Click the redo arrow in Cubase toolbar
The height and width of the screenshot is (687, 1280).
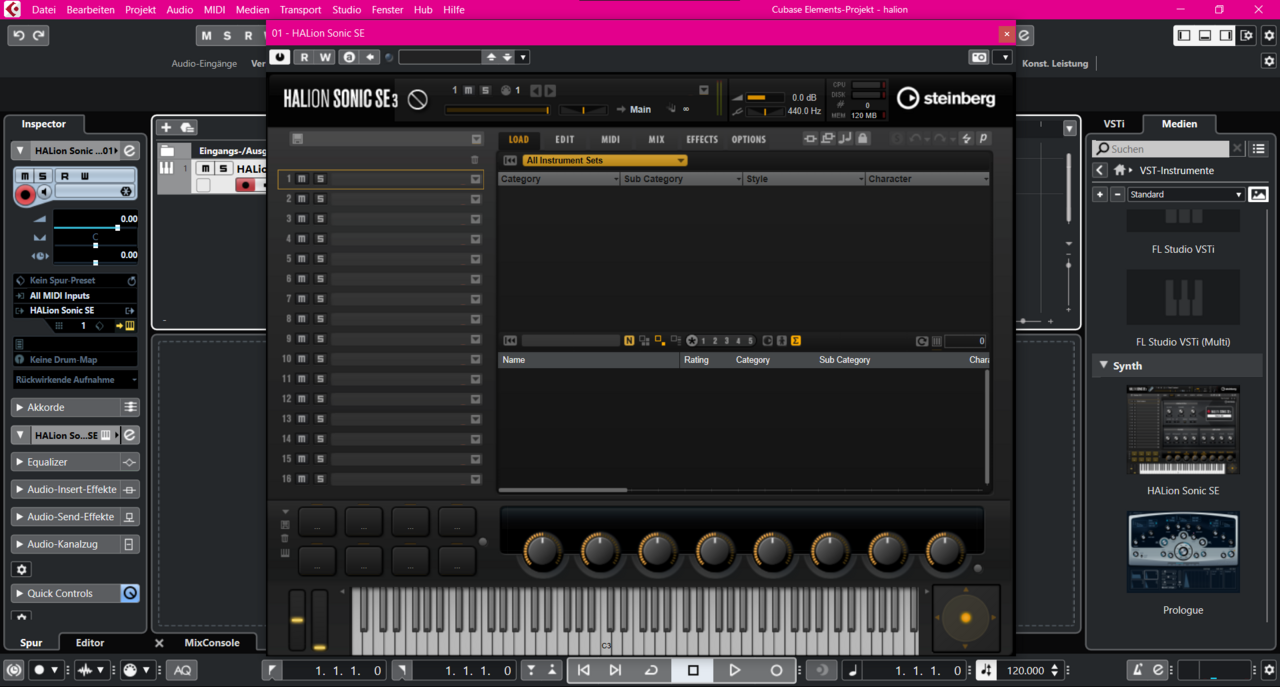(x=39, y=35)
